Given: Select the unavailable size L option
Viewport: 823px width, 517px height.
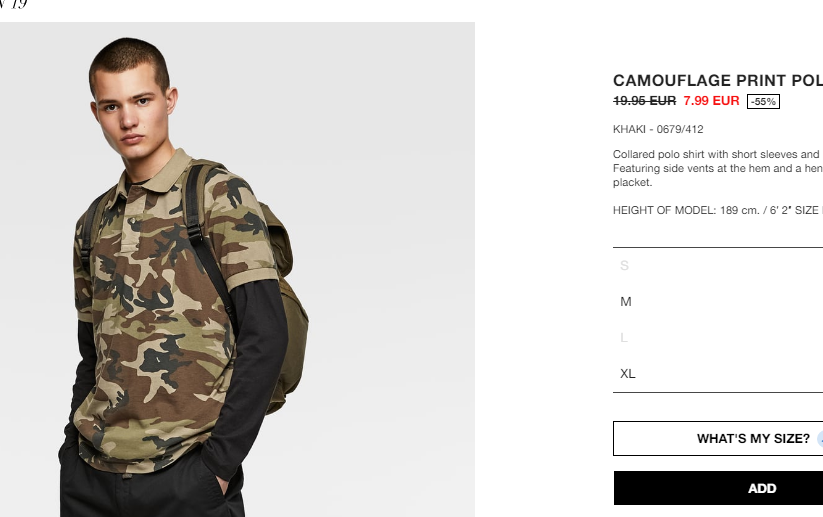Looking at the screenshot, I should coord(718,337).
